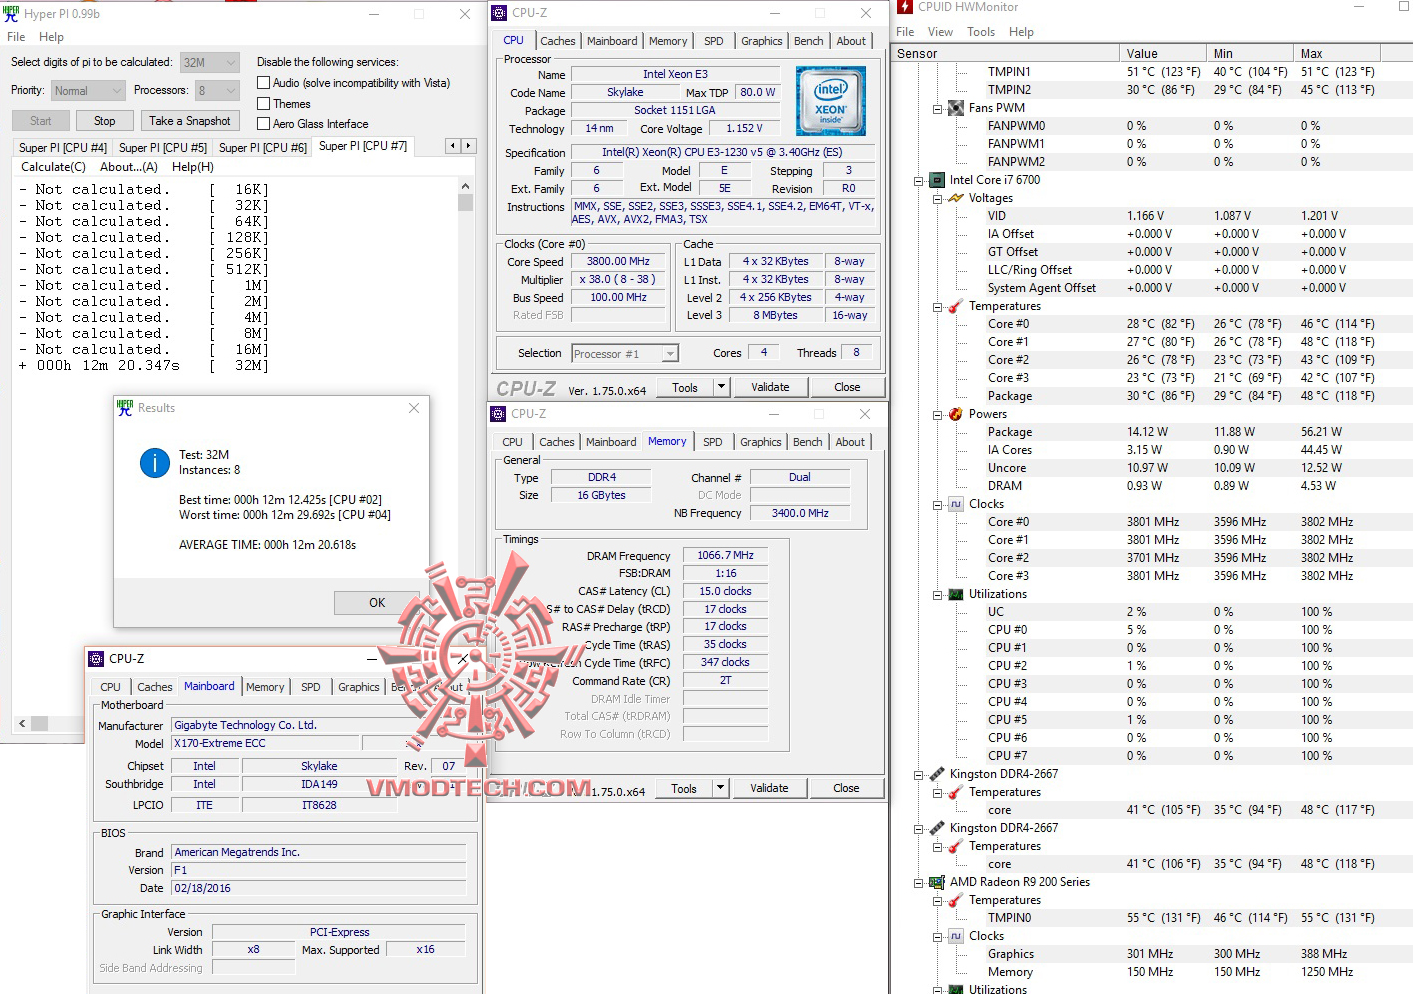The height and width of the screenshot is (994, 1413).
Task: Open the HWMonitor View menu
Action: (940, 32)
